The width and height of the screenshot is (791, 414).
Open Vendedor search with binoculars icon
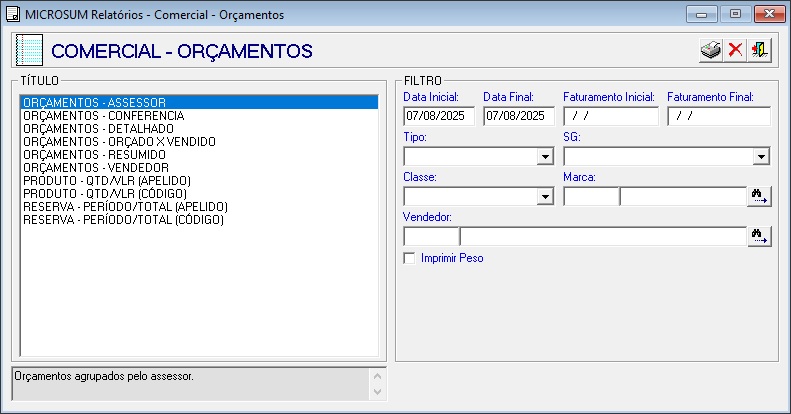759,236
